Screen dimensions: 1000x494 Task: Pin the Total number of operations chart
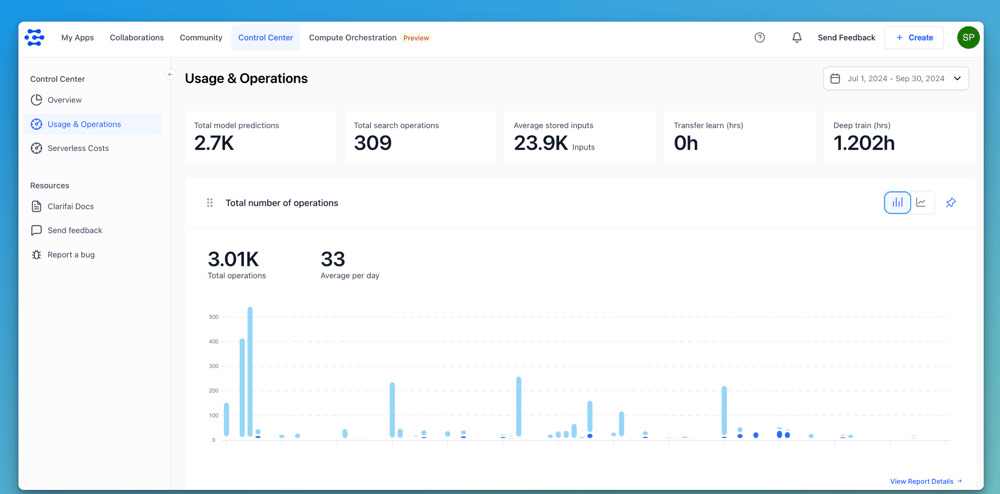(951, 203)
